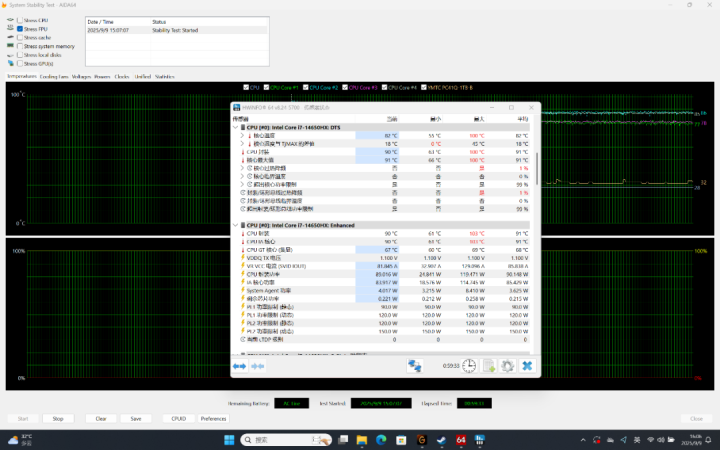Switch to Cooling Fans tab
720x450 pixels.
(54, 77)
